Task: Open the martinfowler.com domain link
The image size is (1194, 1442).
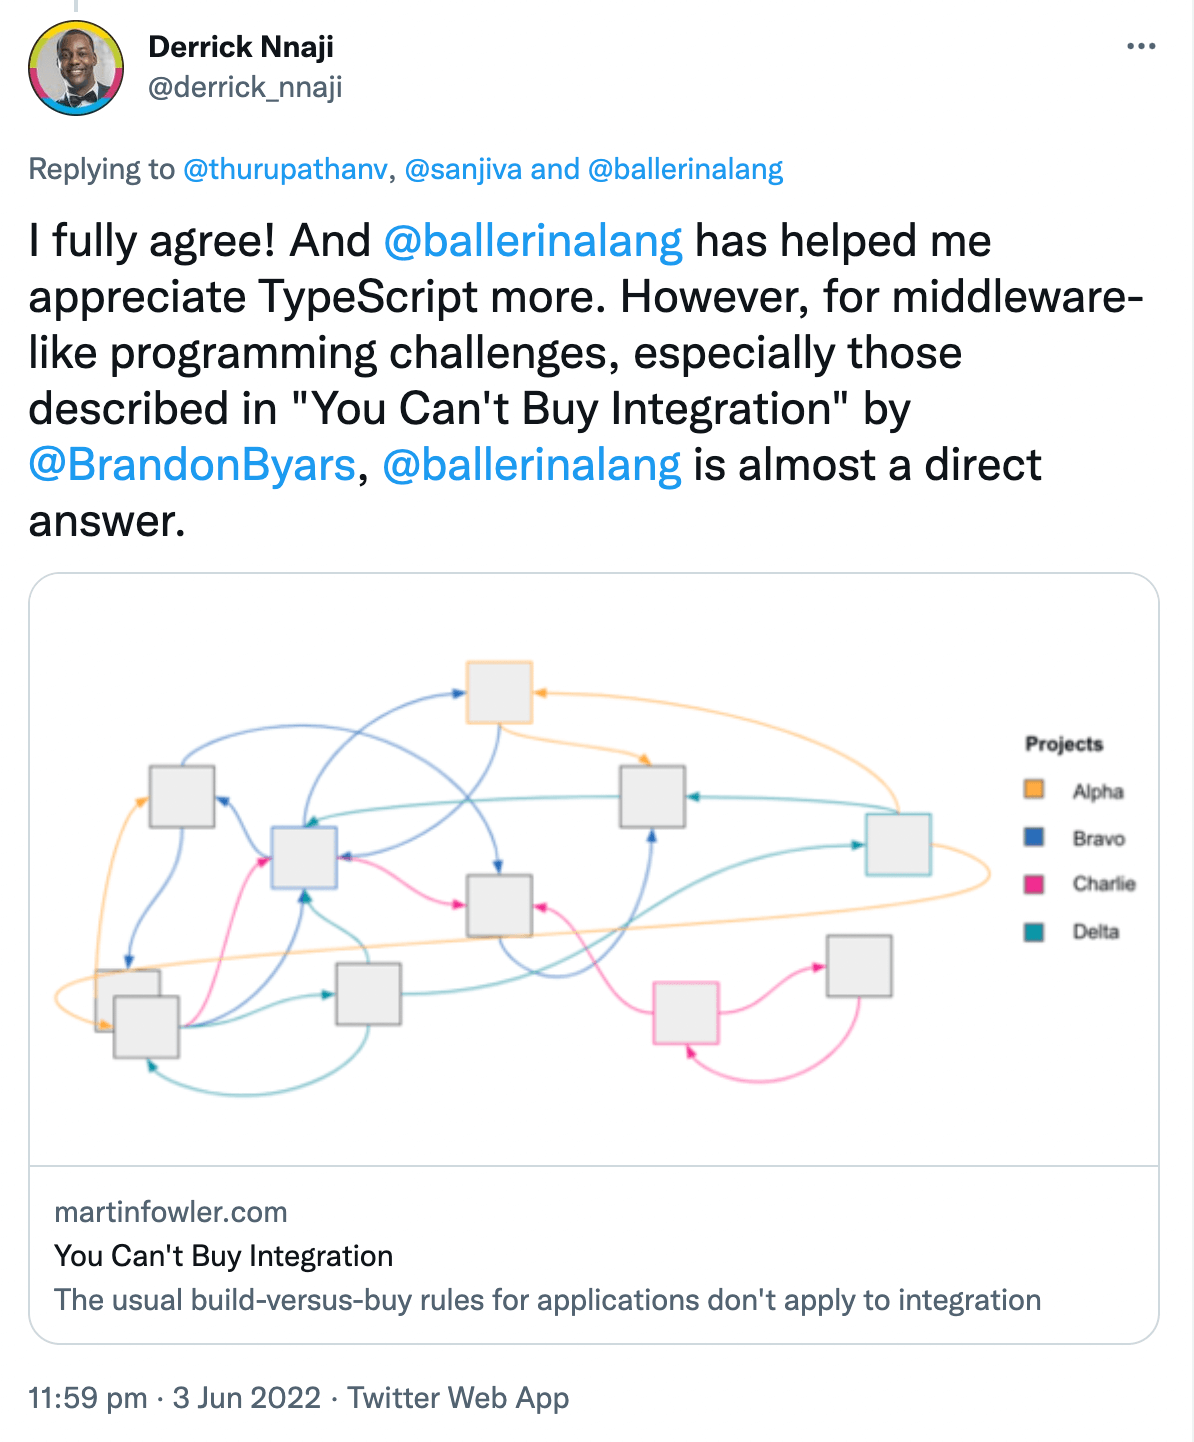Action: point(171,1212)
